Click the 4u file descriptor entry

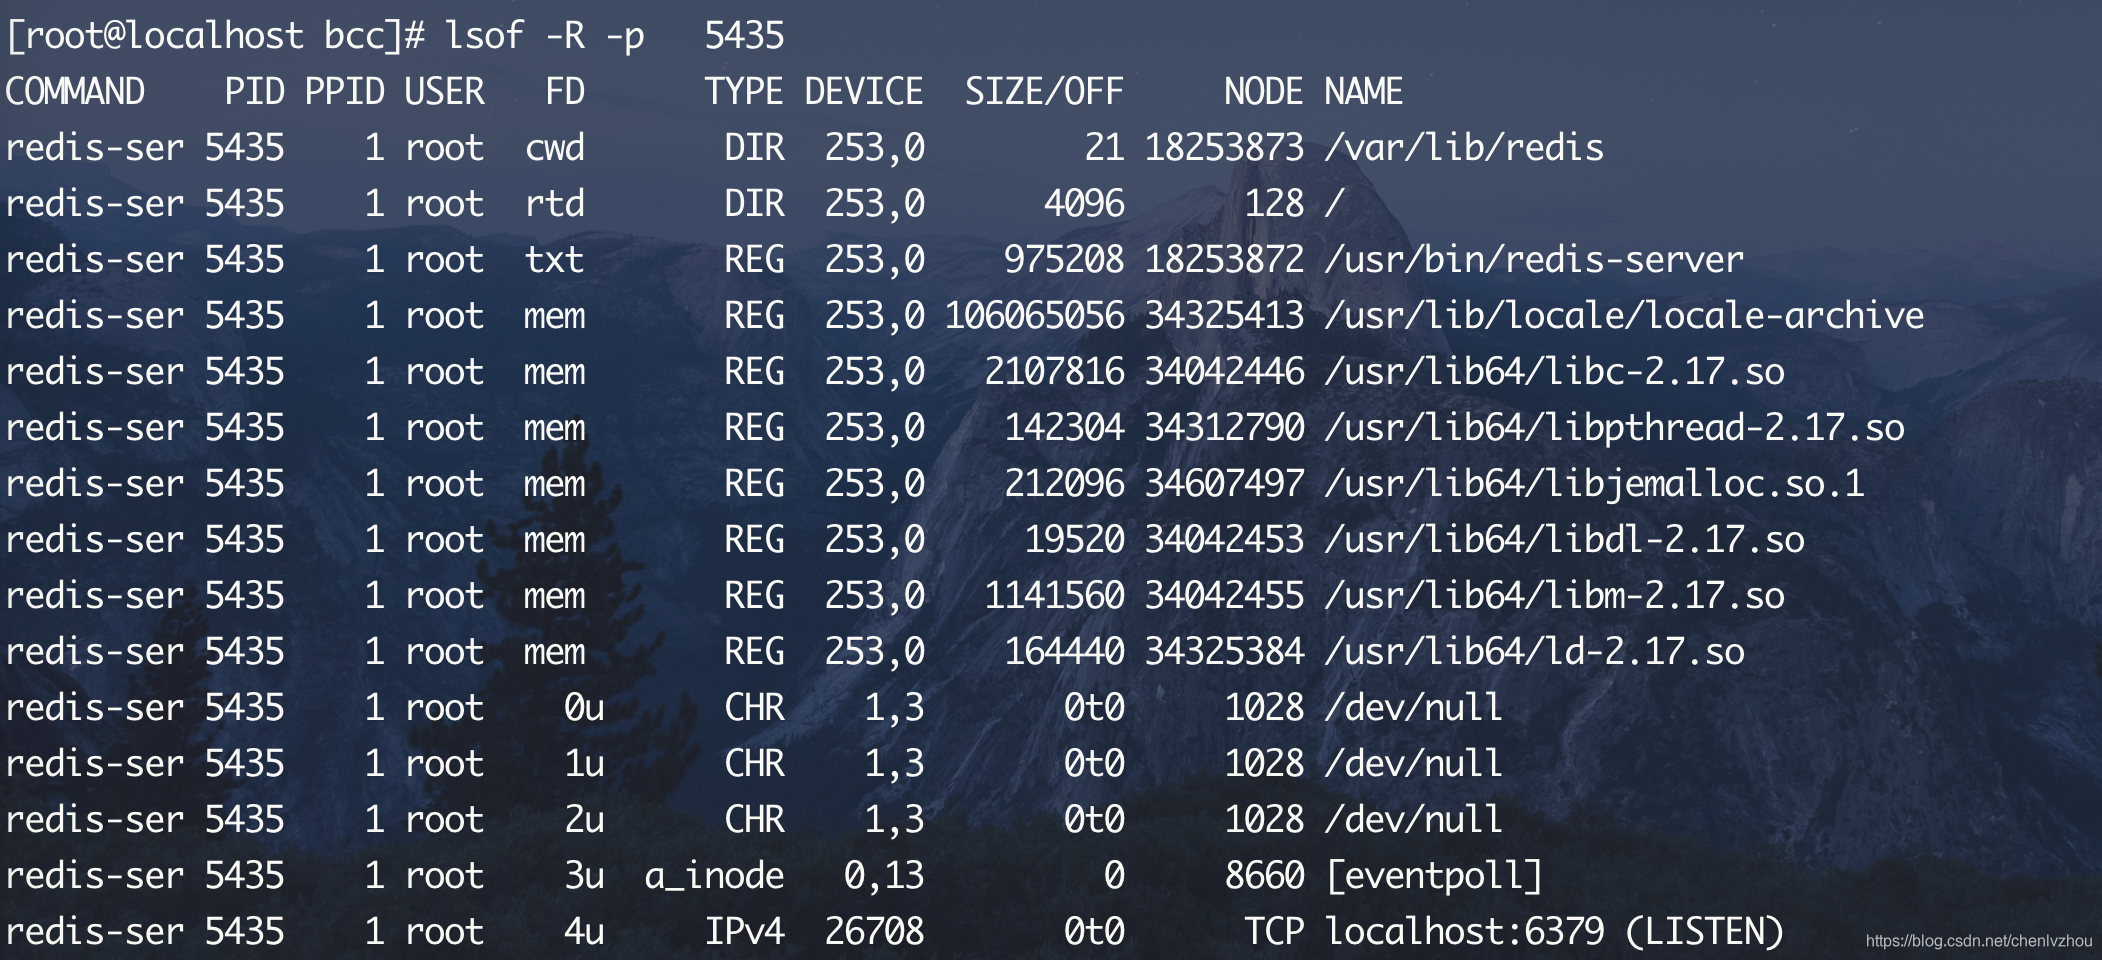(x=585, y=932)
